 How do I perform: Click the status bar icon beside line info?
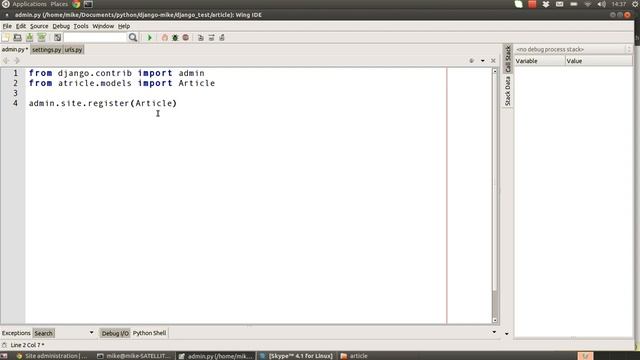coord(4,345)
